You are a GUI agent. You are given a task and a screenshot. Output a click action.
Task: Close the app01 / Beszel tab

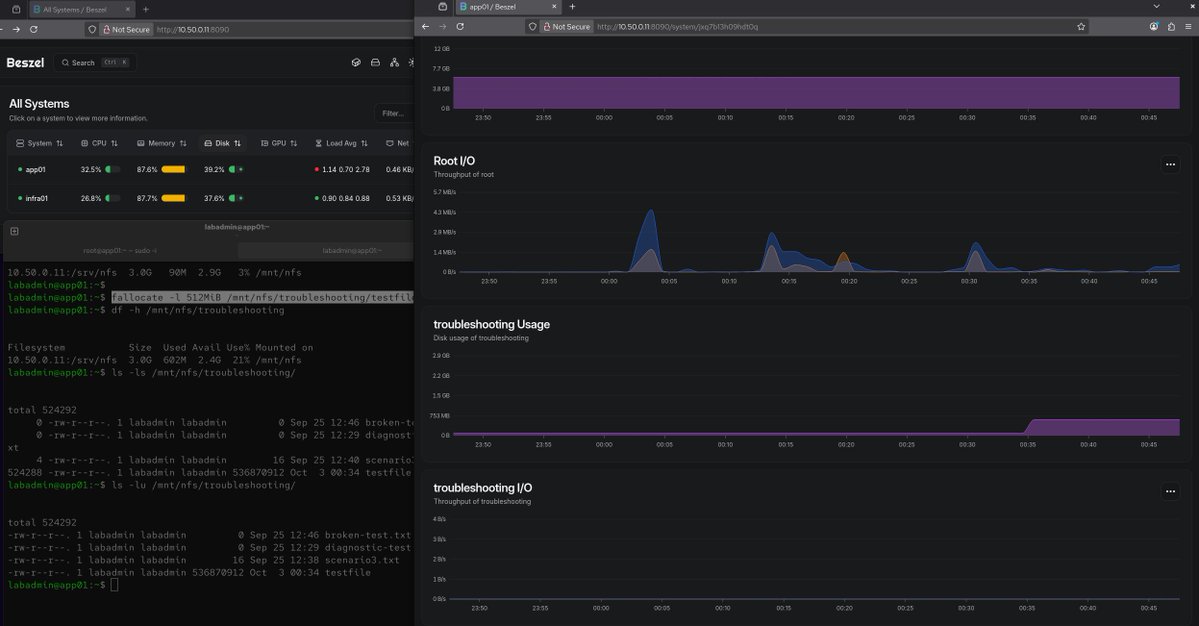[554, 7]
